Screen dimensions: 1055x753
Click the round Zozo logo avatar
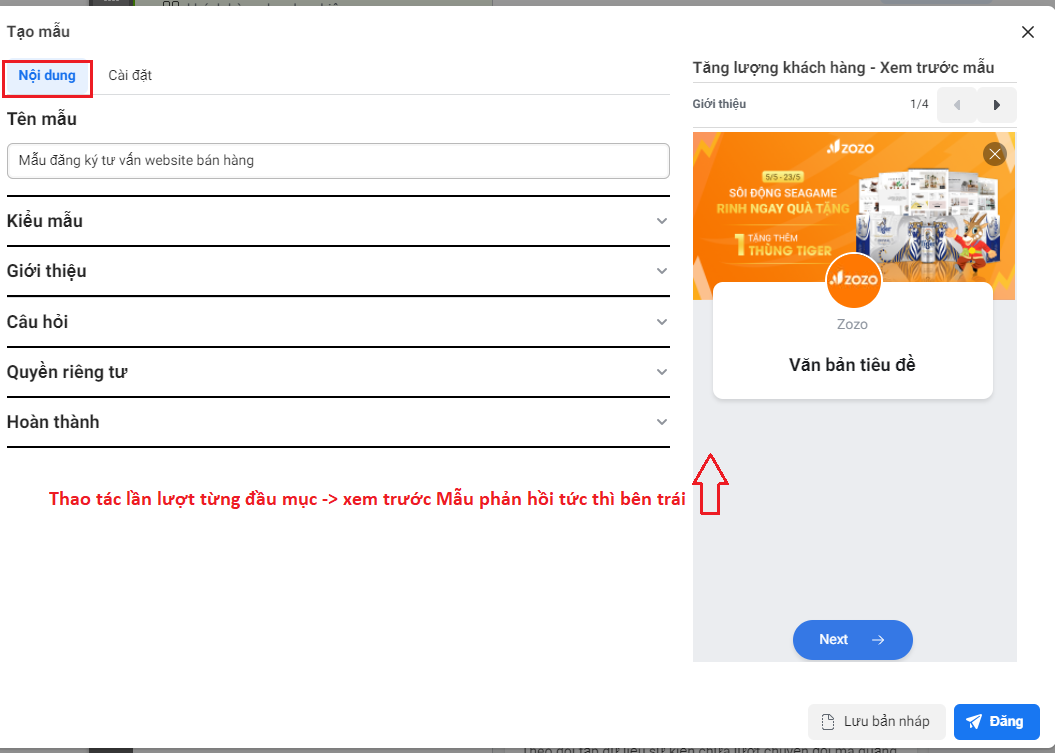tap(853, 281)
